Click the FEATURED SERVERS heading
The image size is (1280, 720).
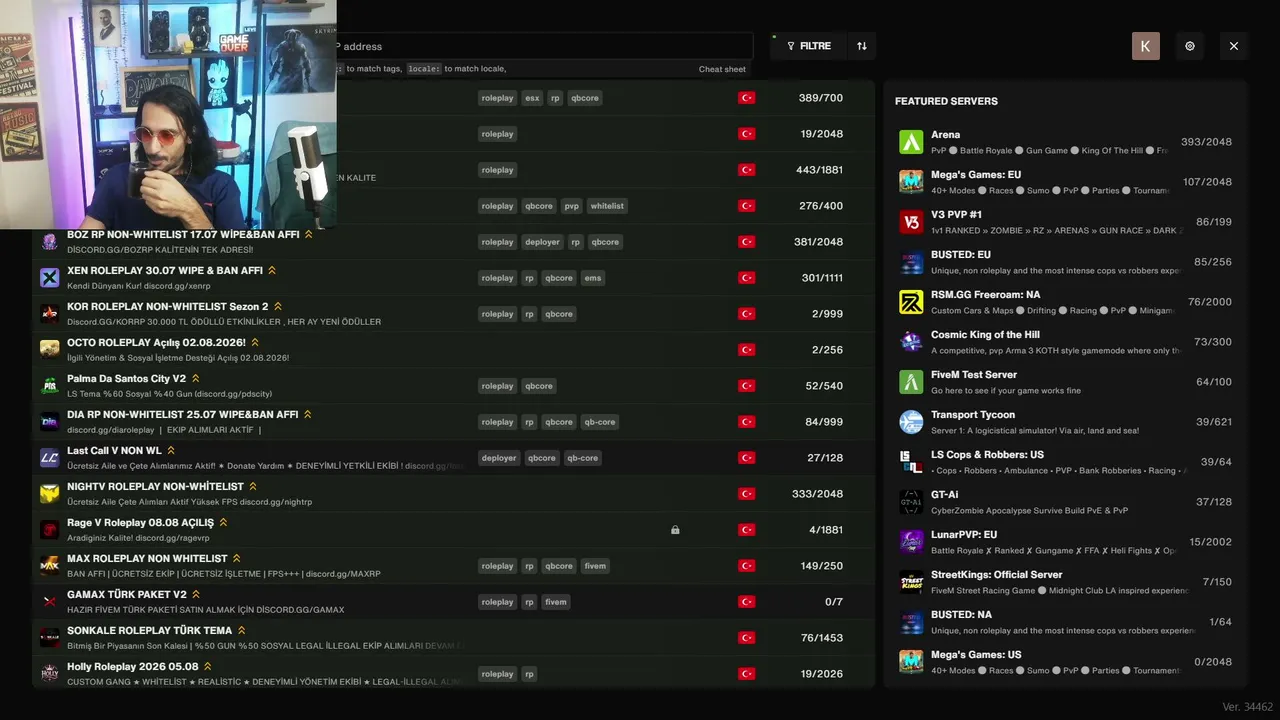pyautogui.click(x=946, y=101)
